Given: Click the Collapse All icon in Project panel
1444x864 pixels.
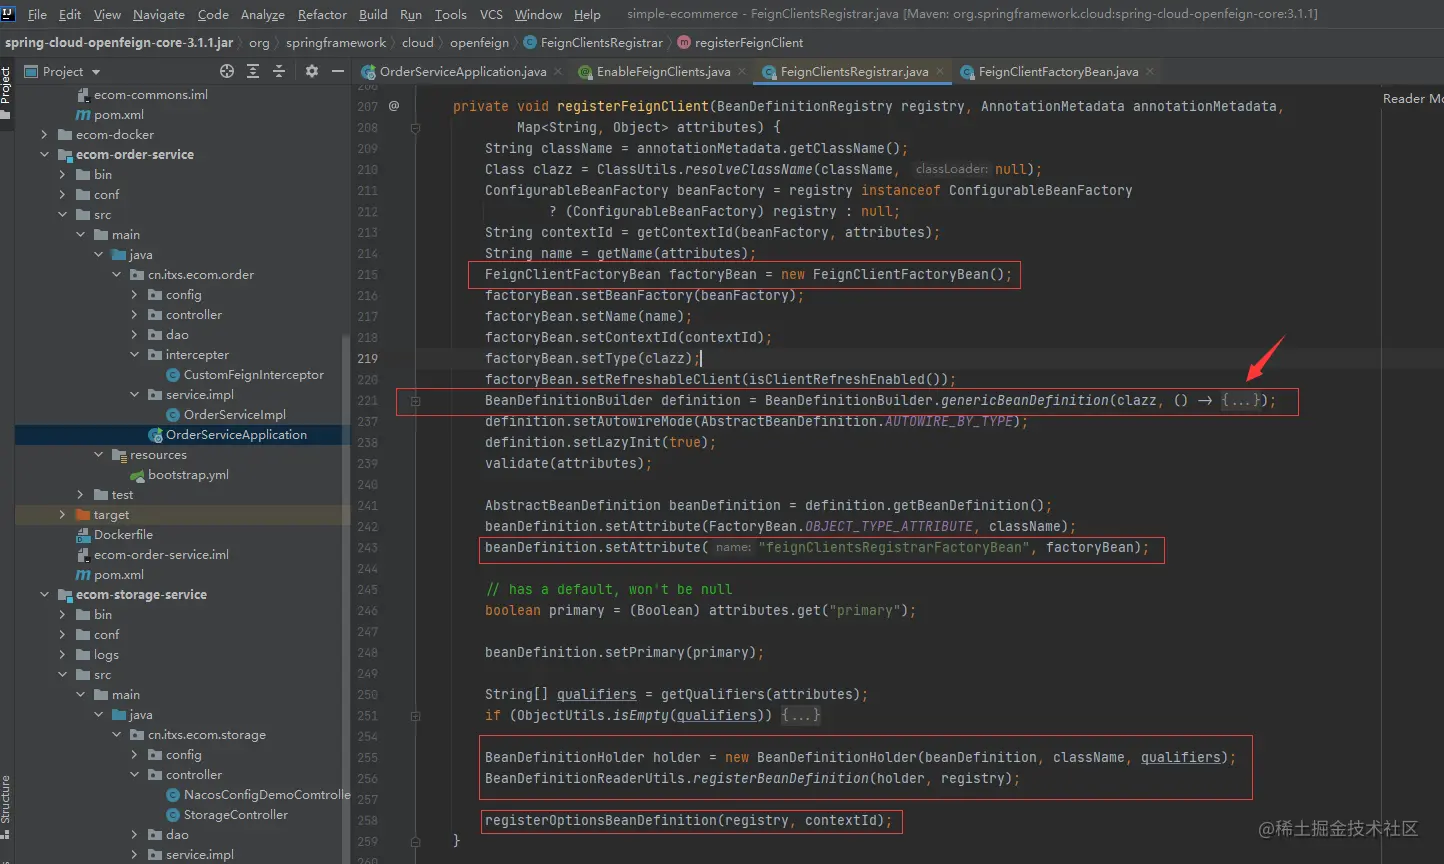Looking at the screenshot, I should pyautogui.click(x=279, y=71).
